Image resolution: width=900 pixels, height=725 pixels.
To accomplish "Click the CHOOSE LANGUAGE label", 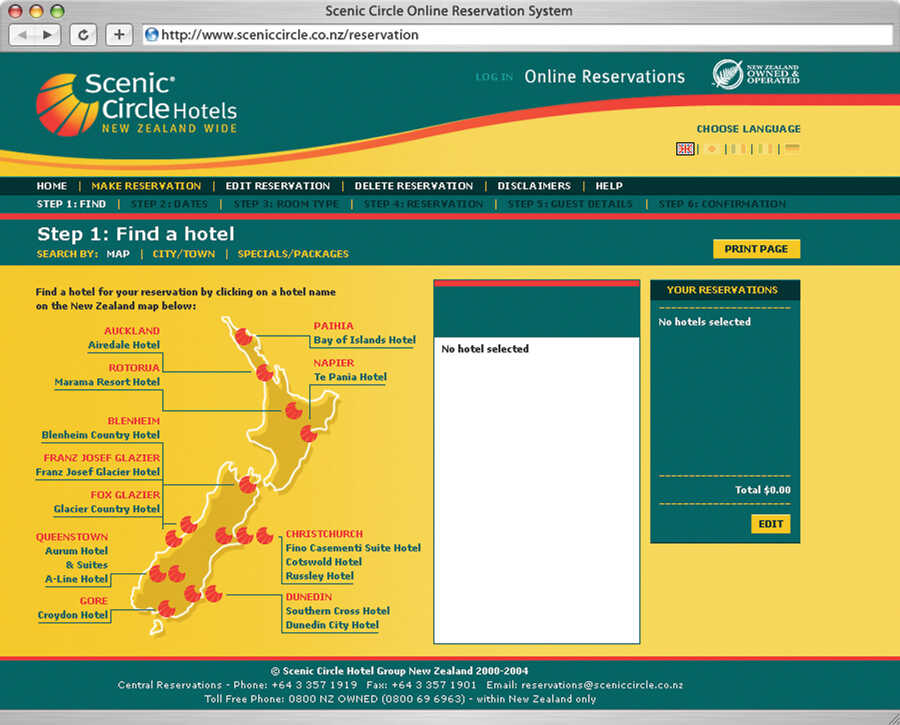I will point(748,129).
